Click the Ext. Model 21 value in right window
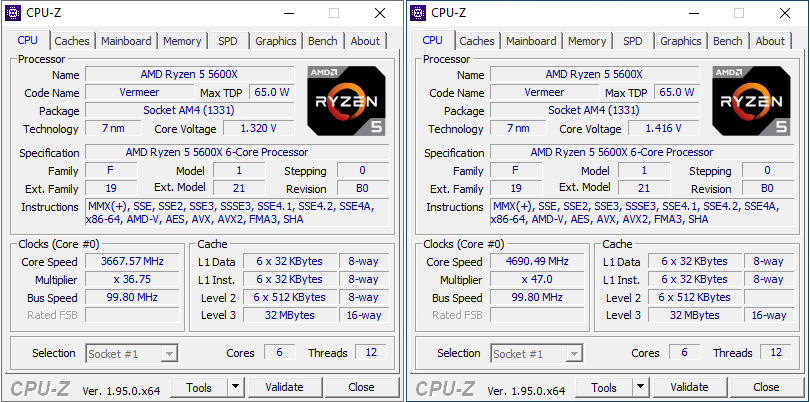 (x=644, y=189)
